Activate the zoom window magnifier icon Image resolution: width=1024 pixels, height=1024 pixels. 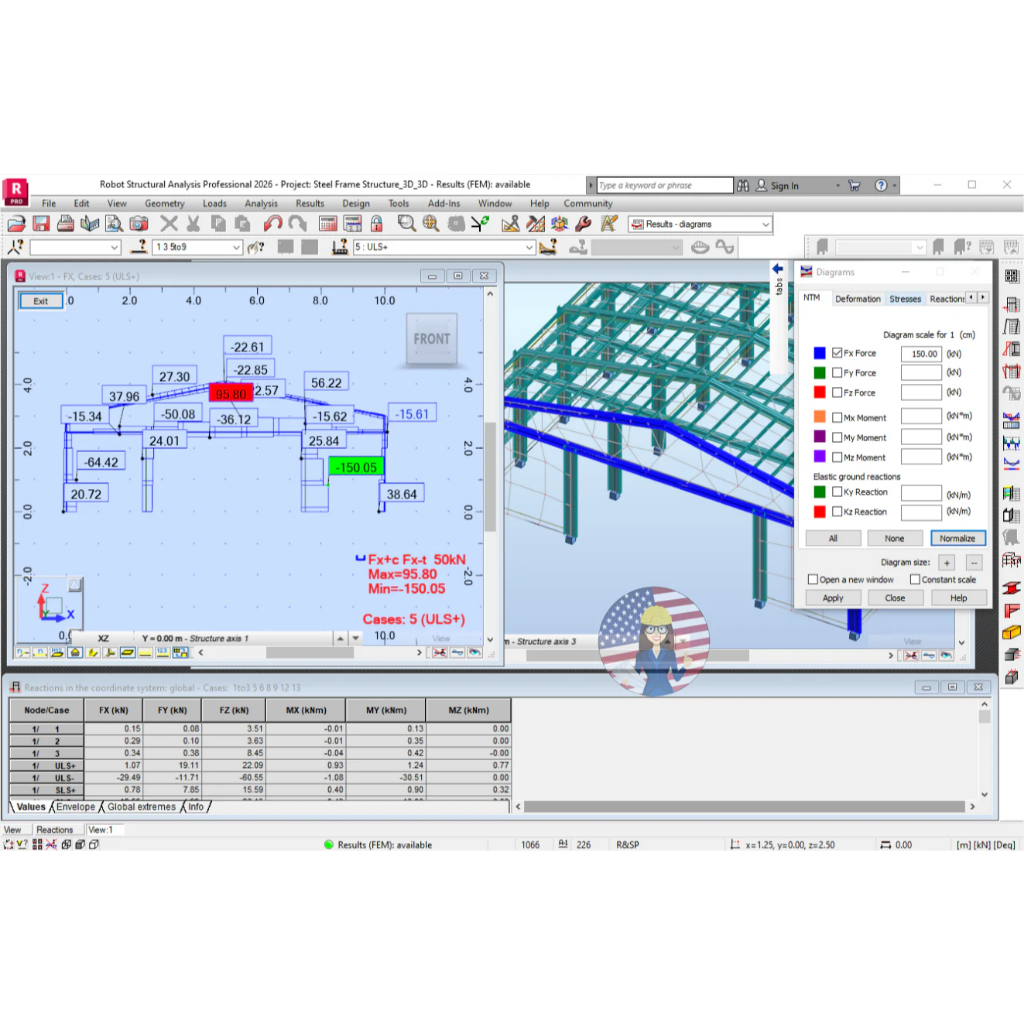[406, 224]
